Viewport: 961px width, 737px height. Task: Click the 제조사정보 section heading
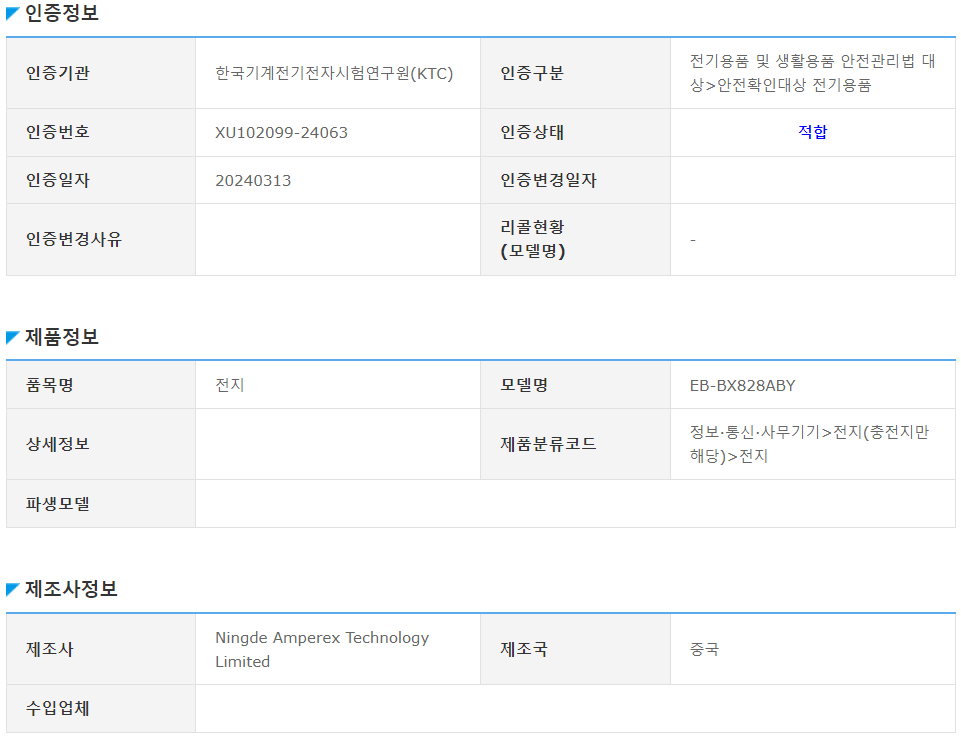click(71, 589)
